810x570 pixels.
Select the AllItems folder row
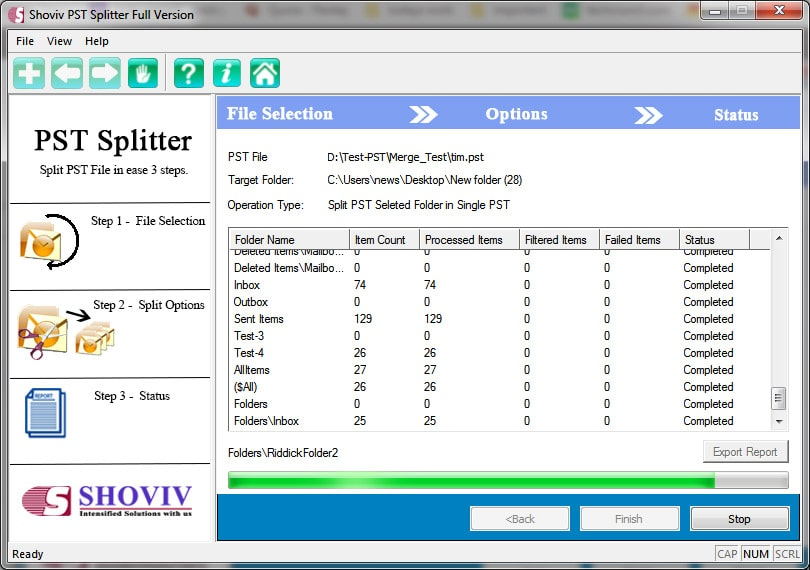(500, 370)
